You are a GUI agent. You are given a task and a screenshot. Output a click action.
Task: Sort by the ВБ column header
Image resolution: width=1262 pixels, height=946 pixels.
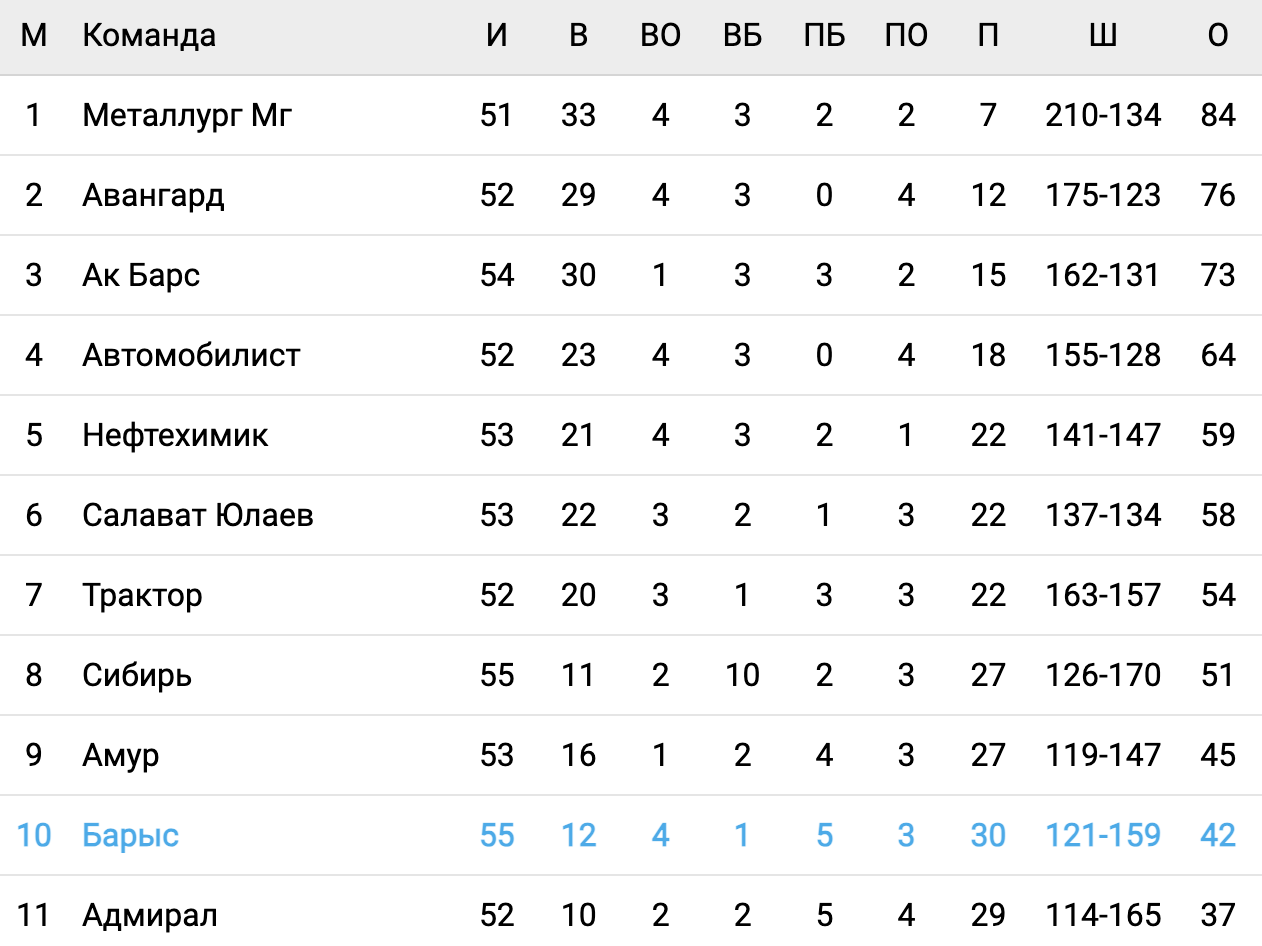click(x=742, y=36)
